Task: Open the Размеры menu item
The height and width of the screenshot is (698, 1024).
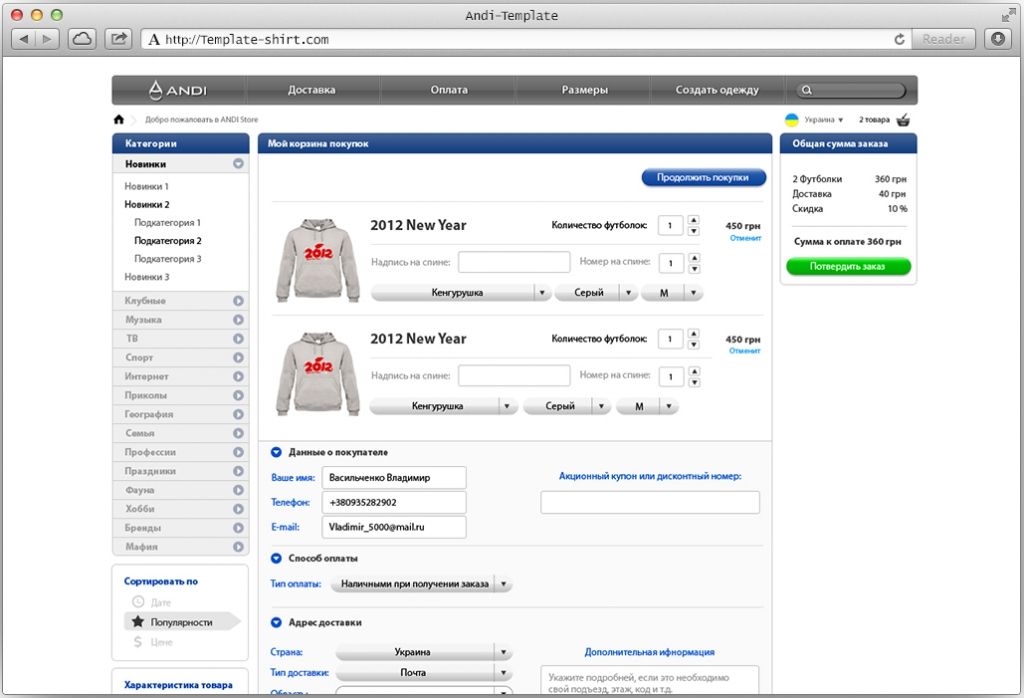Action: (x=584, y=90)
